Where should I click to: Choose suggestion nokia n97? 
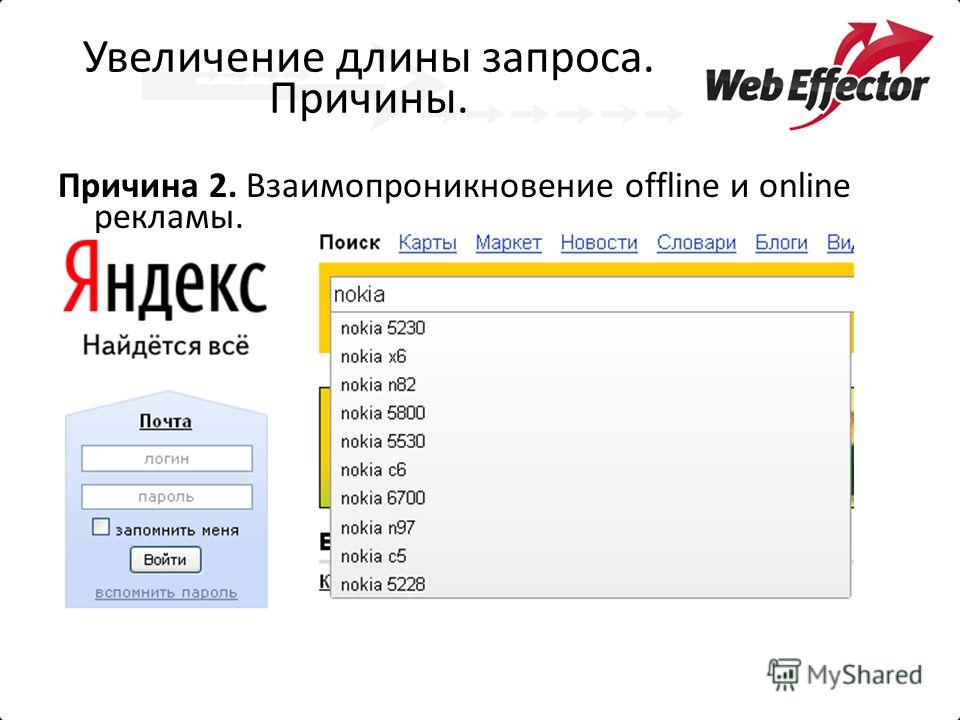[x=590, y=527]
